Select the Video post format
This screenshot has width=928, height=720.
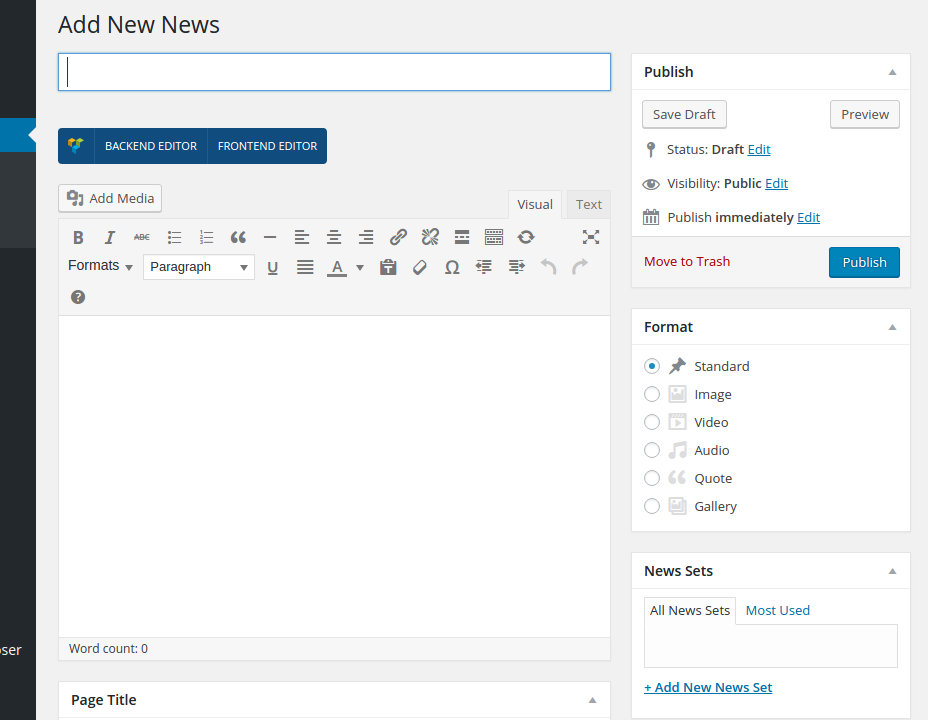(x=652, y=422)
